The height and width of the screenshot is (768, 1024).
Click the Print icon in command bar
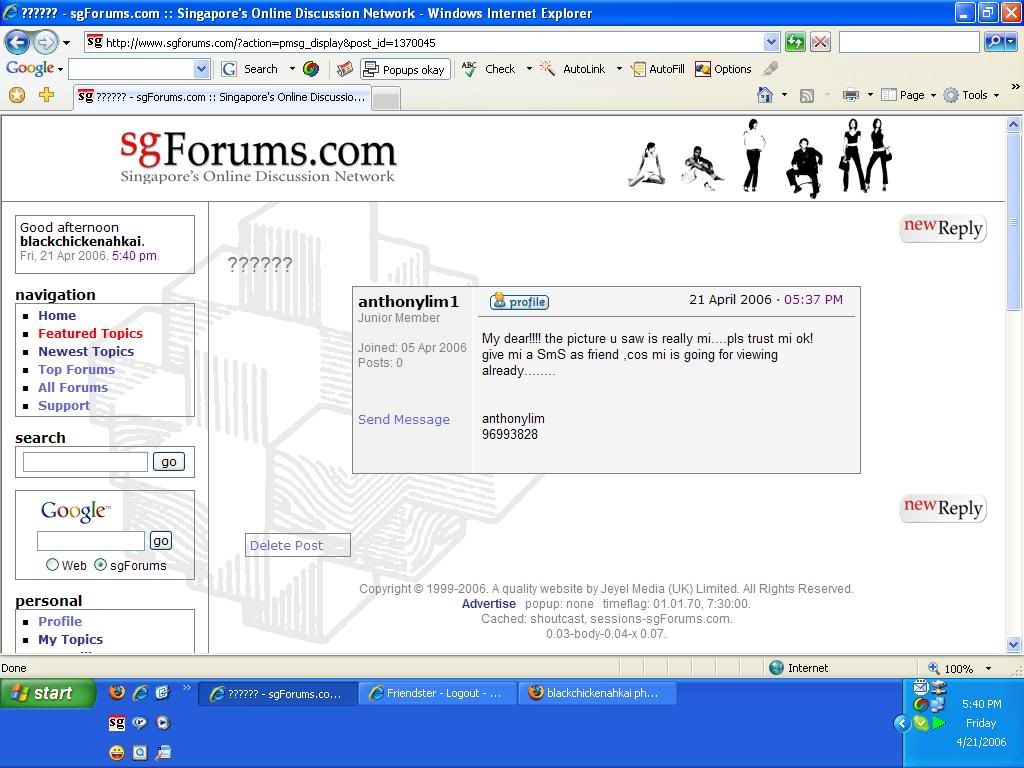tap(850, 95)
